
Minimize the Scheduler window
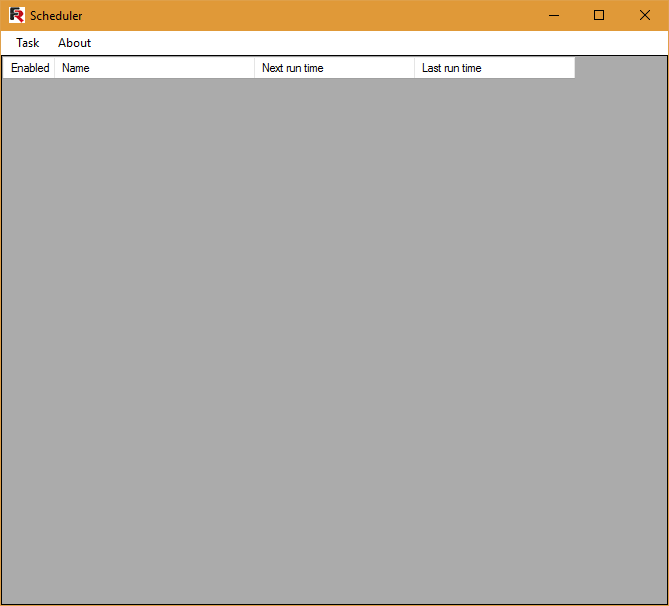click(554, 15)
